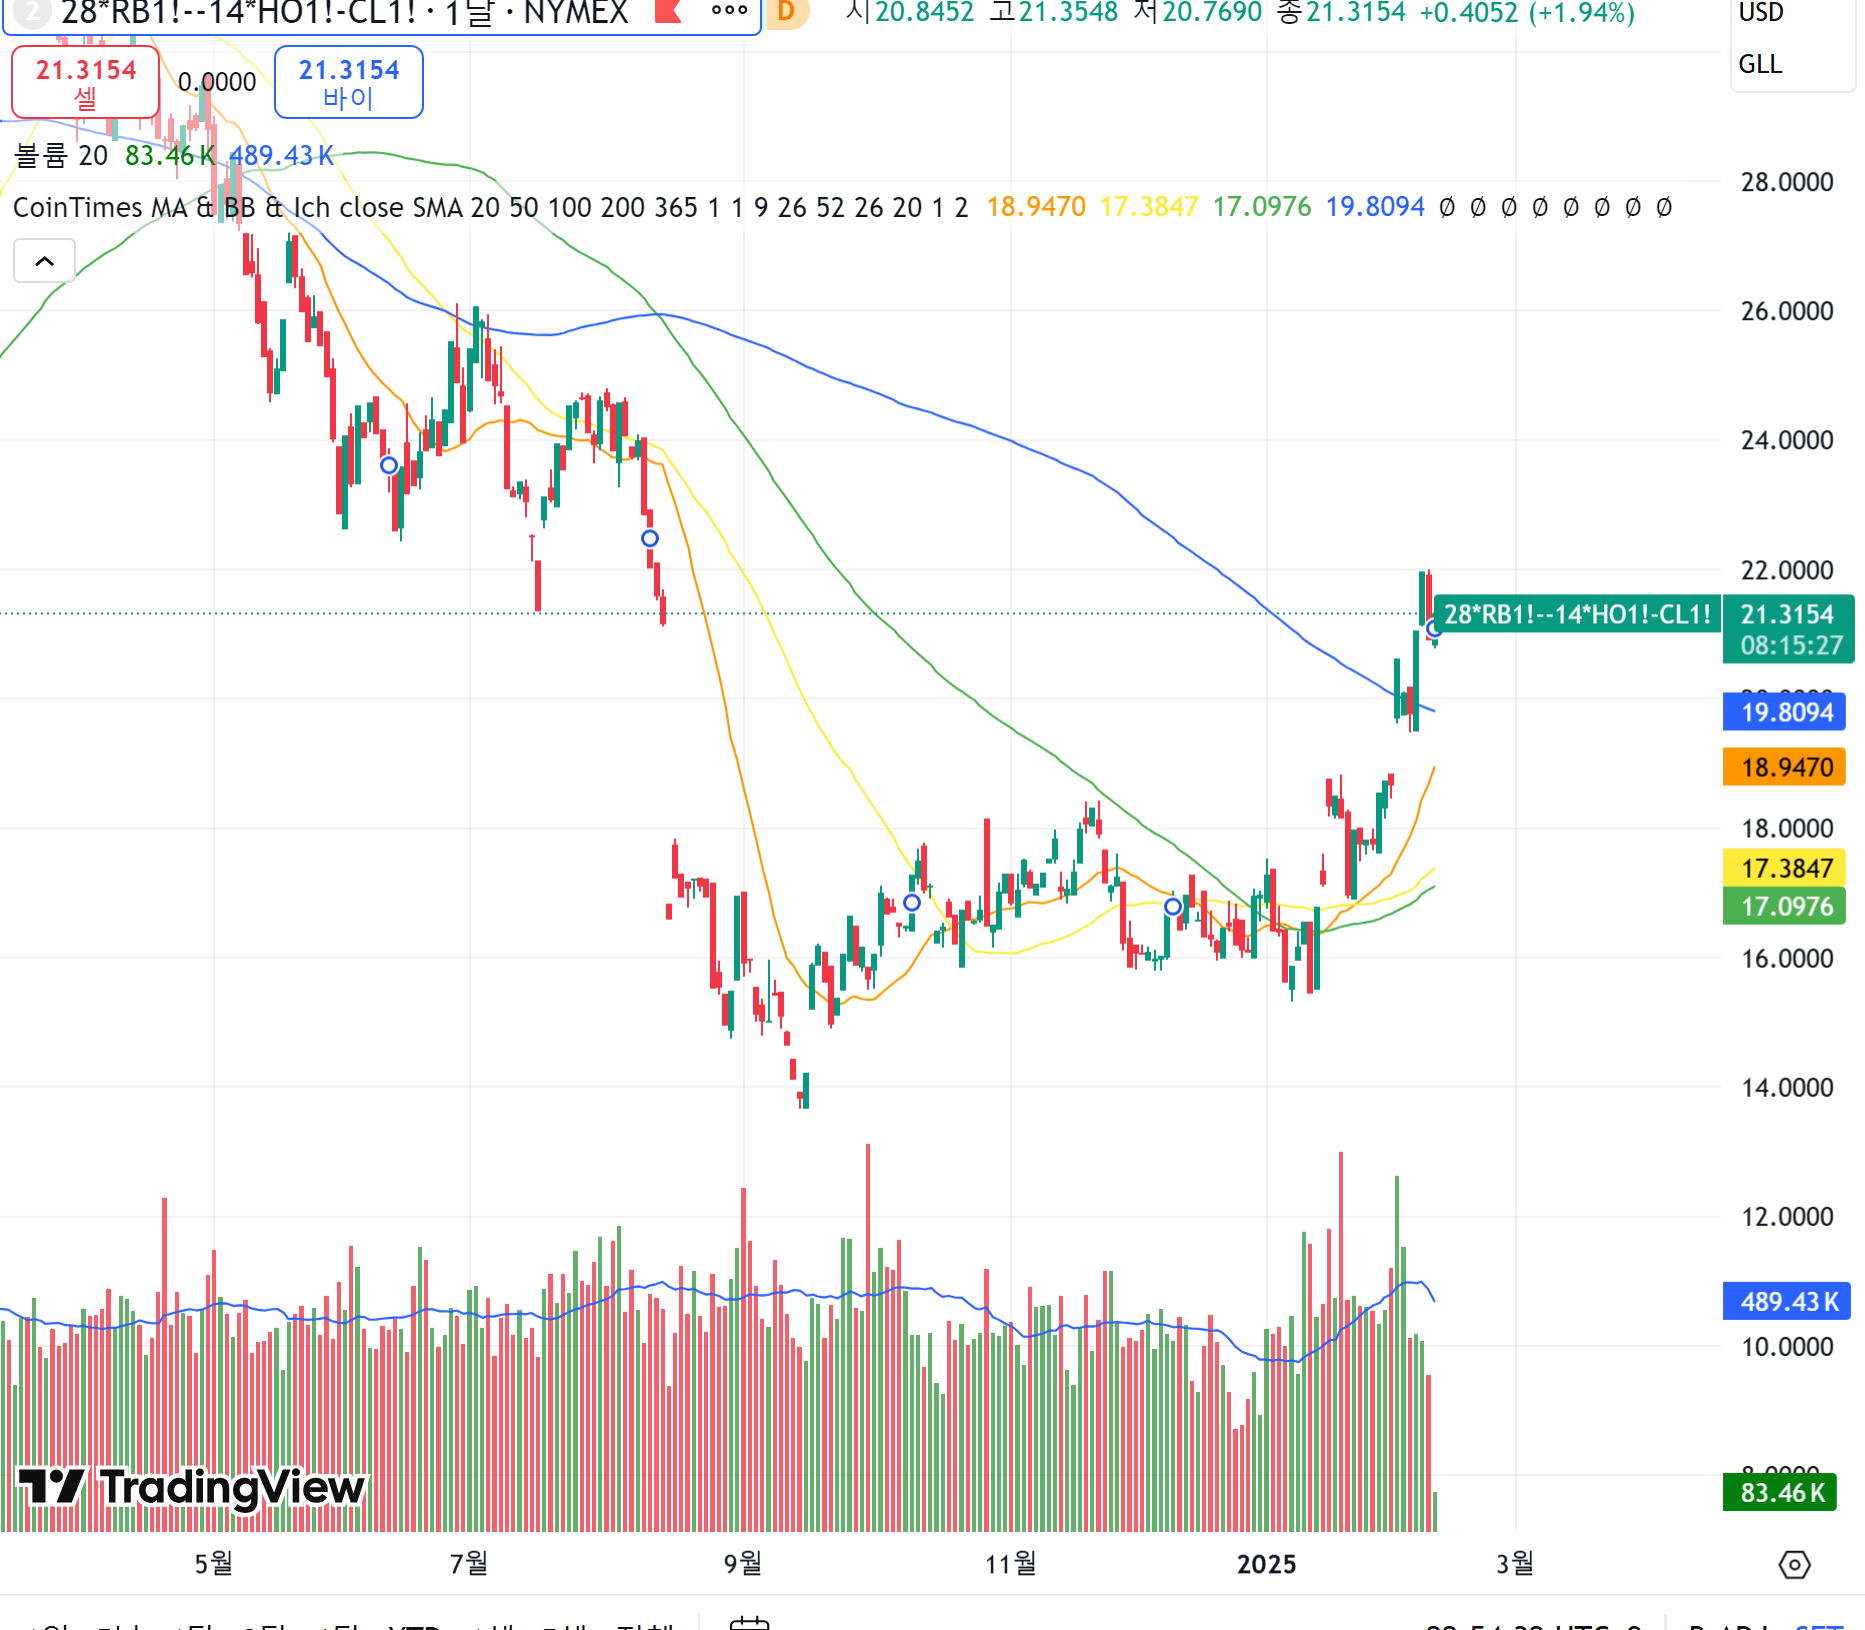Click the 2025 label on the time axis
This screenshot has width=1865, height=1630.
tap(1266, 1564)
